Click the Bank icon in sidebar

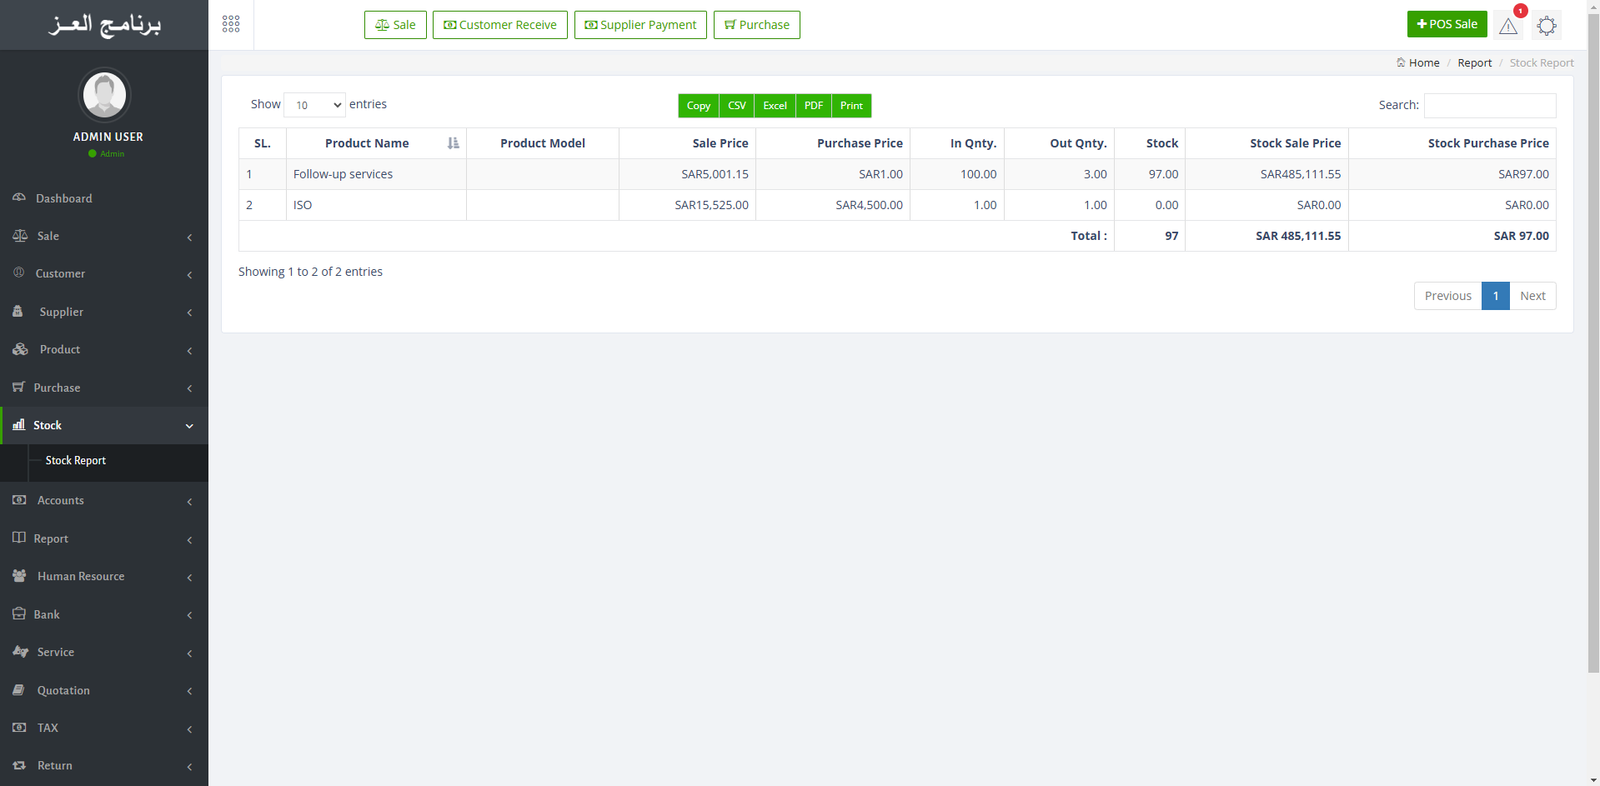click(x=19, y=614)
